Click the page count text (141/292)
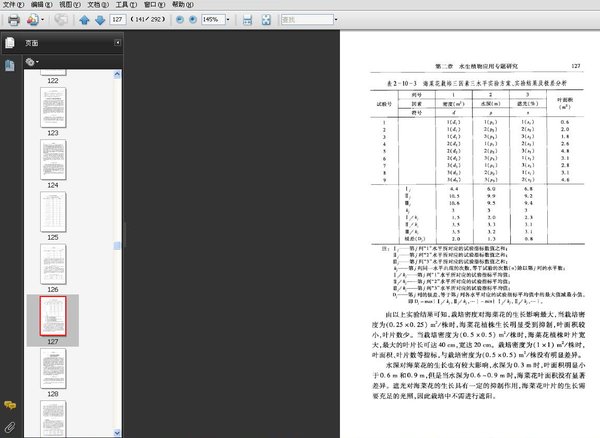This screenshot has height=438, width=600. point(148,19)
